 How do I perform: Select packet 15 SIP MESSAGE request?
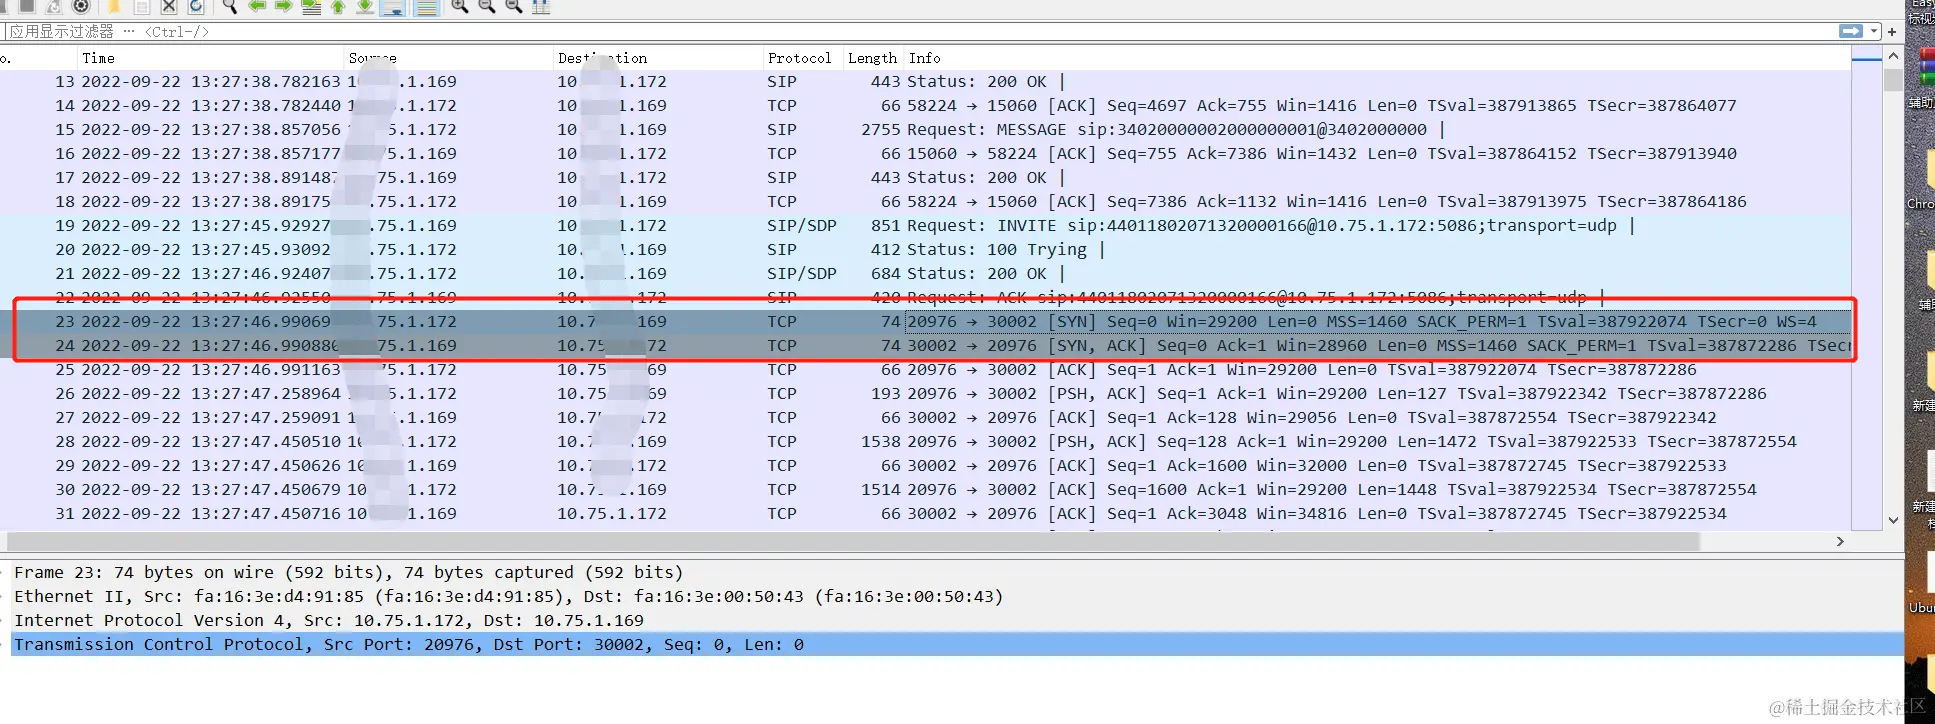925,130
